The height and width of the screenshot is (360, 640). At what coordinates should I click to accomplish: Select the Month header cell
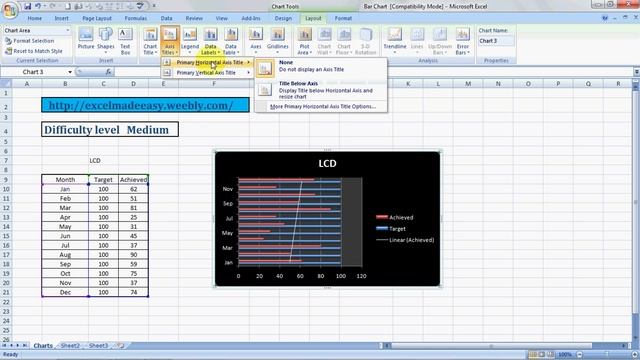pyautogui.click(x=65, y=180)
